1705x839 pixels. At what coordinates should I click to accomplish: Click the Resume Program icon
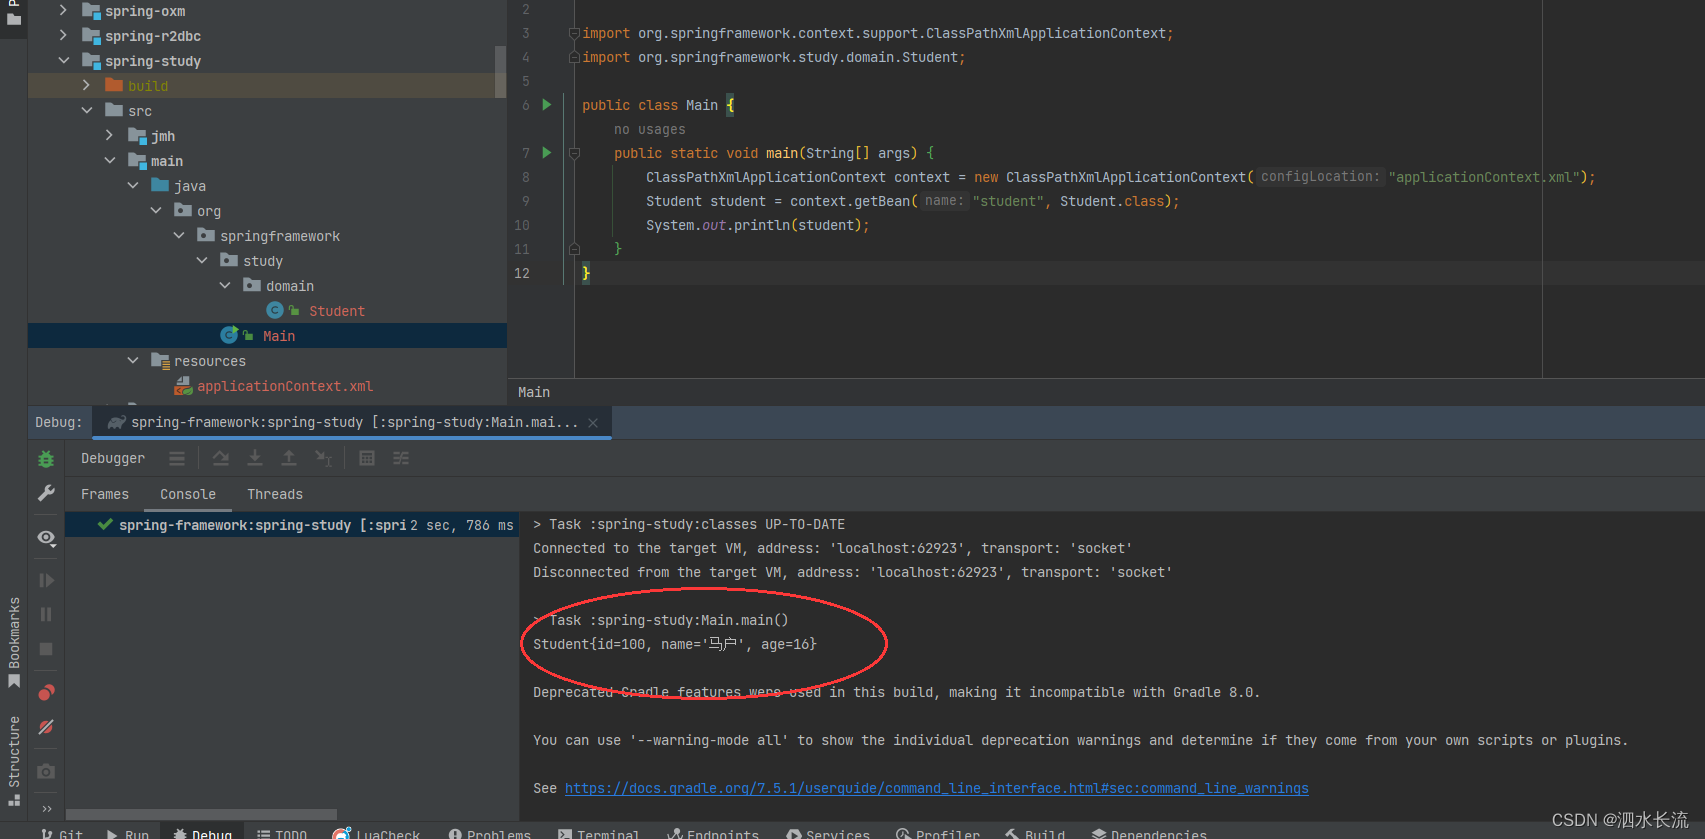tap(46, 580)
